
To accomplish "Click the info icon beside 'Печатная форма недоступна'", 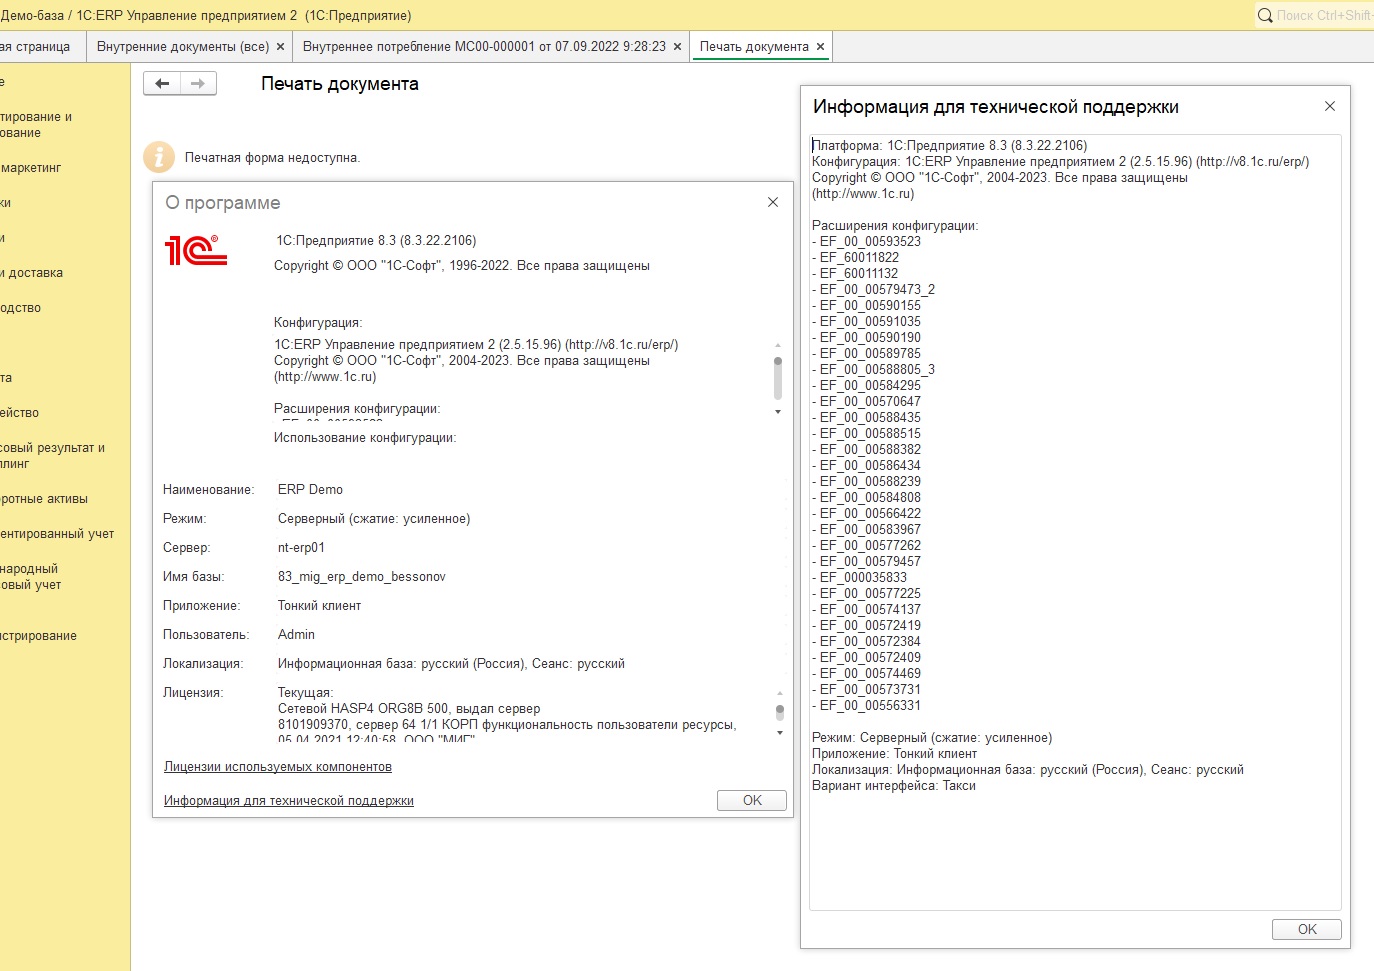I will coord(159,157).
